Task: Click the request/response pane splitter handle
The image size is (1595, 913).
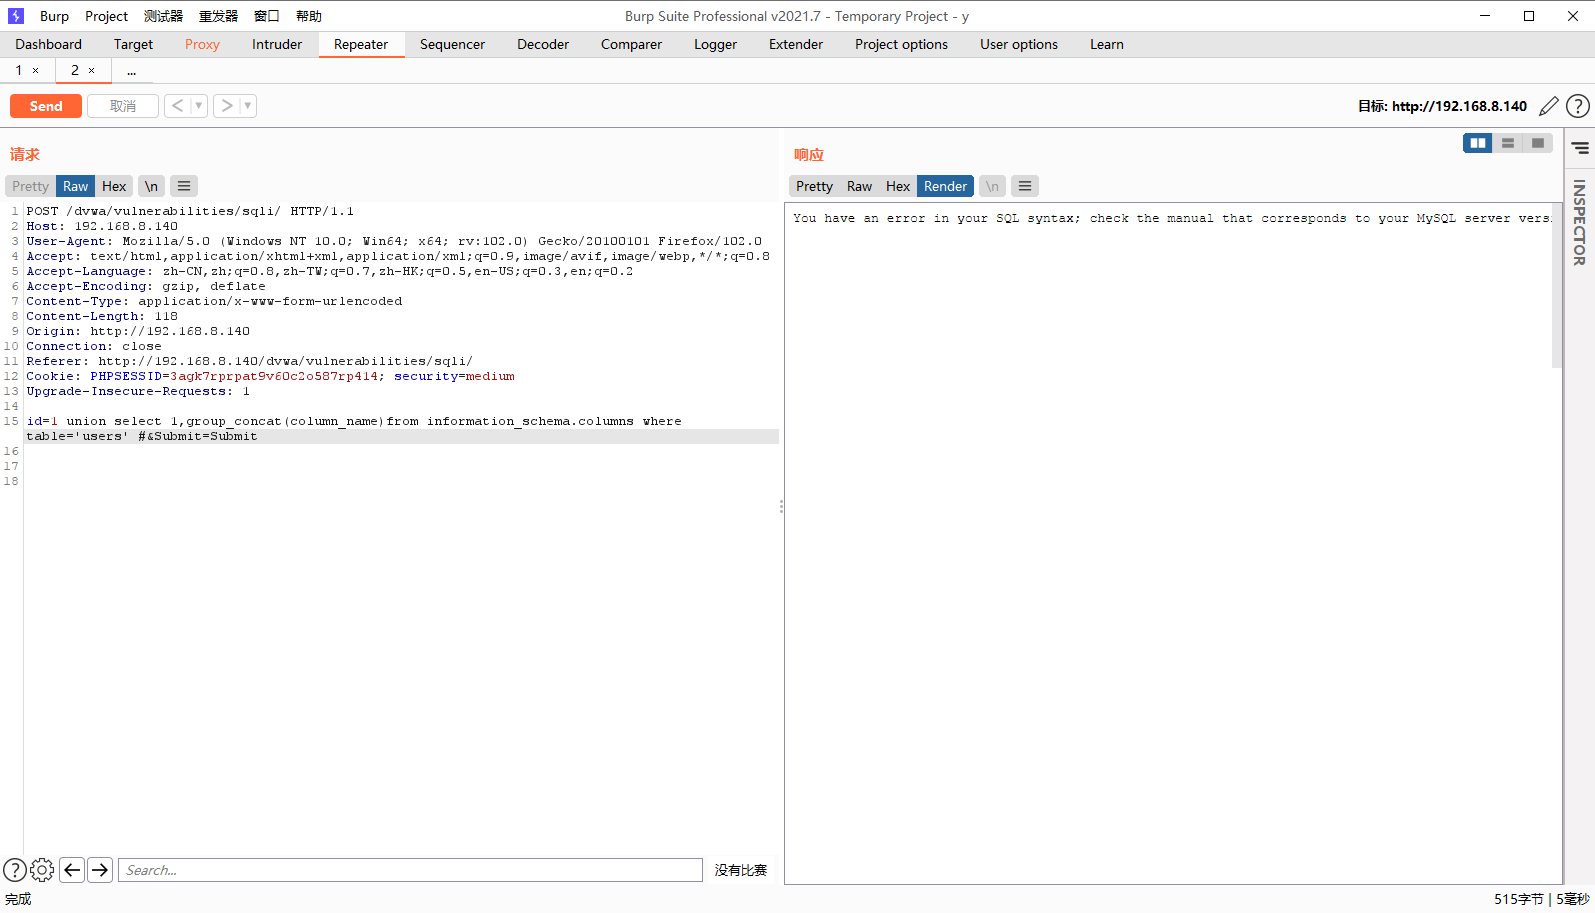Action: [x=781, y=507]
